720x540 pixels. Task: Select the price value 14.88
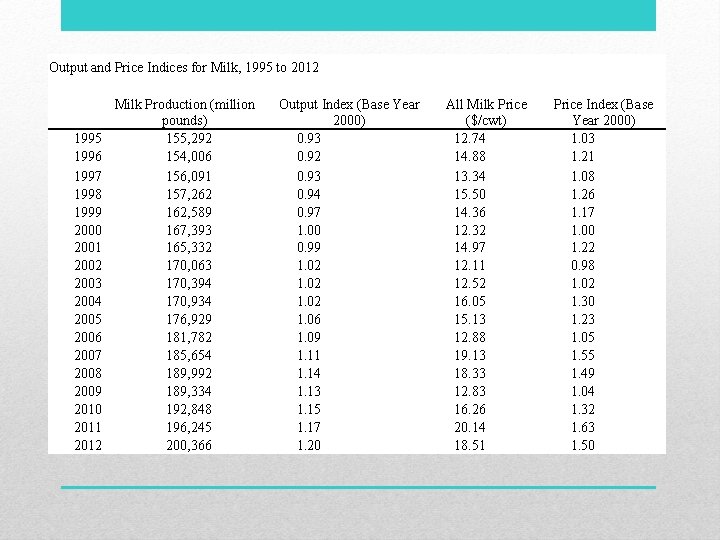click(470, 156)
